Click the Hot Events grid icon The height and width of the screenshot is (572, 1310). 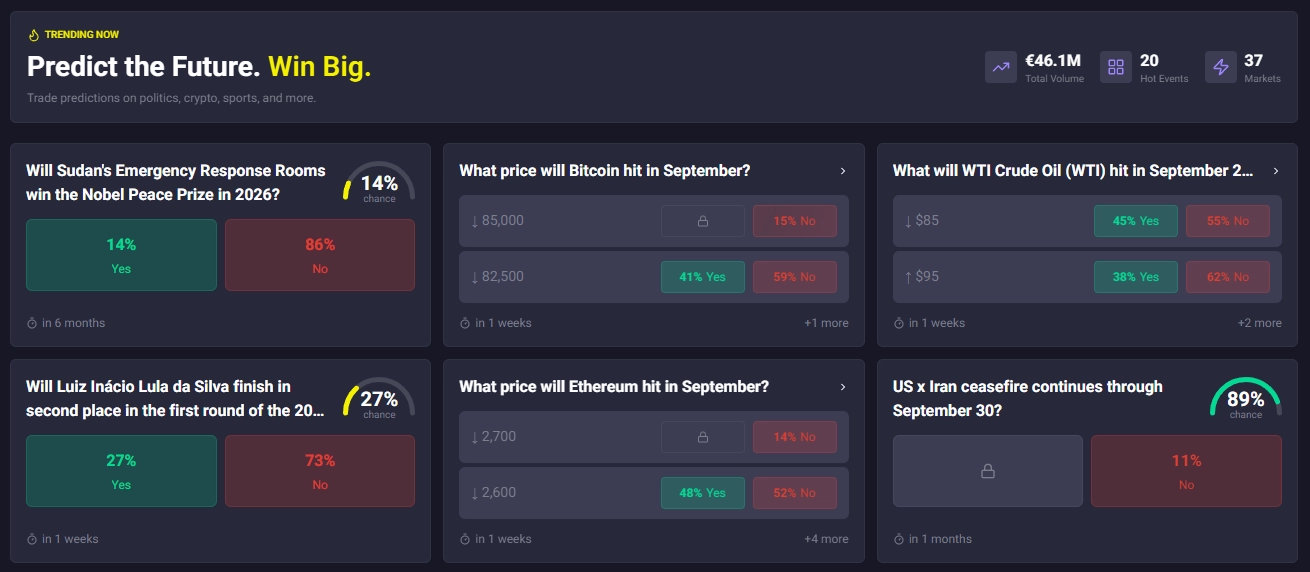coord(1116,67)
